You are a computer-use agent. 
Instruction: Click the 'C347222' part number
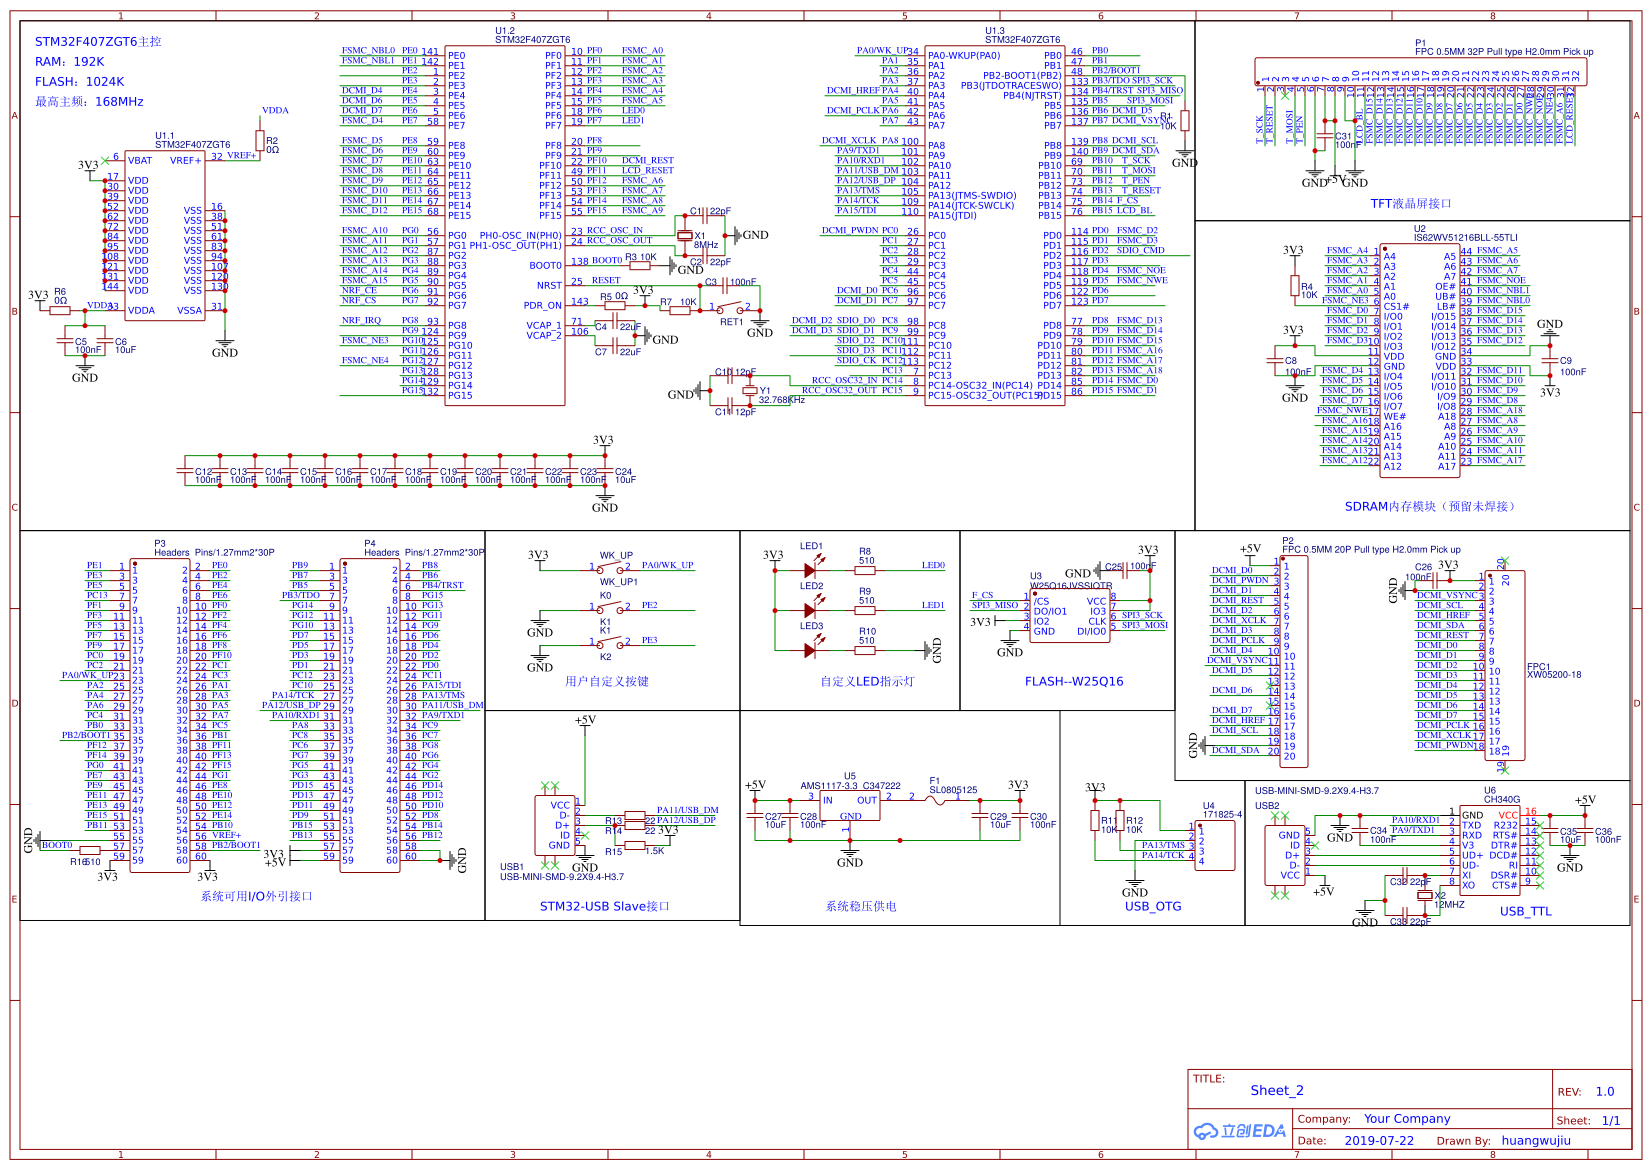point(882,786)
